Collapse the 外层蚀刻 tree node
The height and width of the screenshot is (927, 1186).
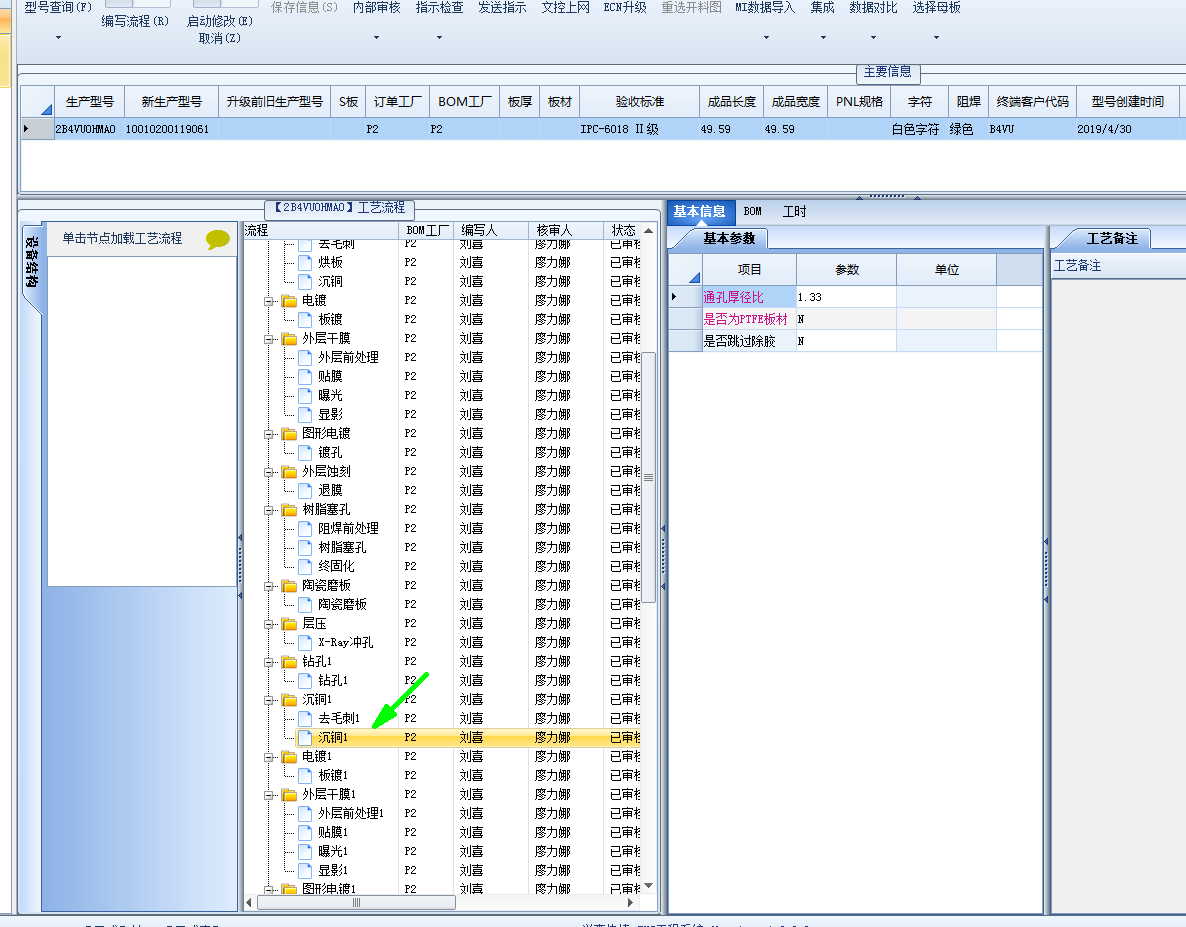pyautogui.click(x=269, y=472)
